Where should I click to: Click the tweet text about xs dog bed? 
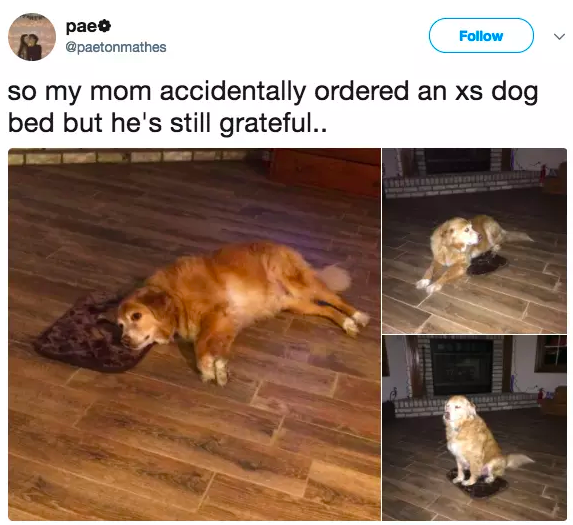[273, 107]
